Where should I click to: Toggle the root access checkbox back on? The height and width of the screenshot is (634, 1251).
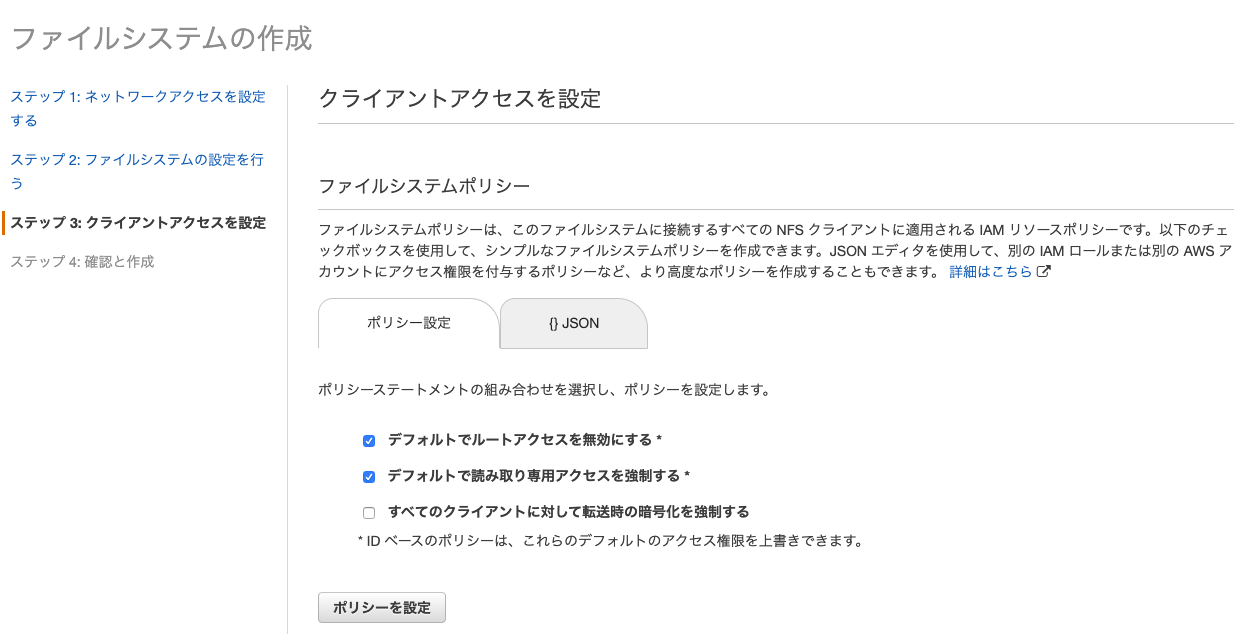(x=369, y=440)
